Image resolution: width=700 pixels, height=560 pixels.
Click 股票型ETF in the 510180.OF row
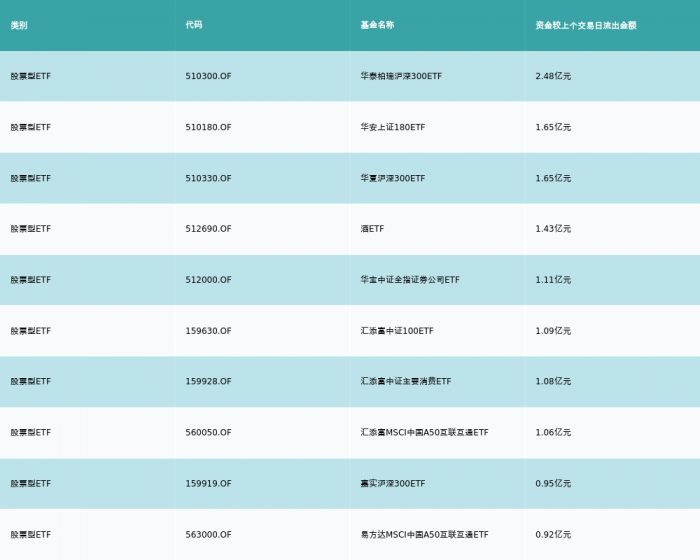pyautogui.click(x=31, y=127)
